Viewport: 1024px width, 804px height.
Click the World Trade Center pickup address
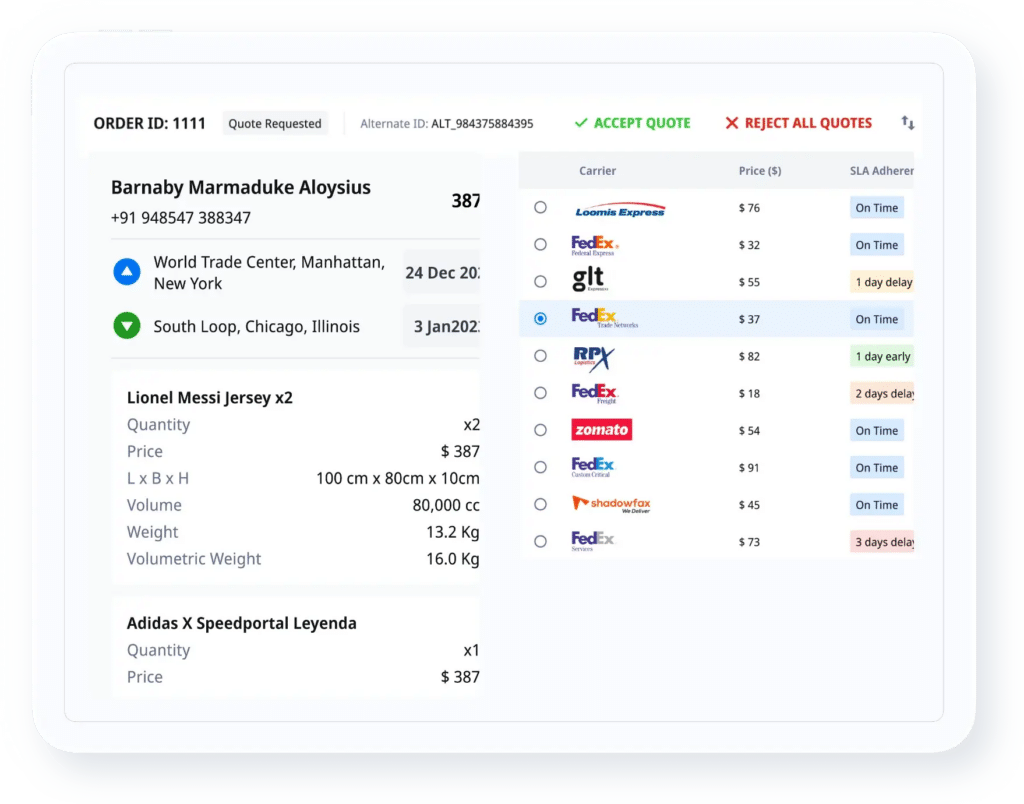[269, 272]
